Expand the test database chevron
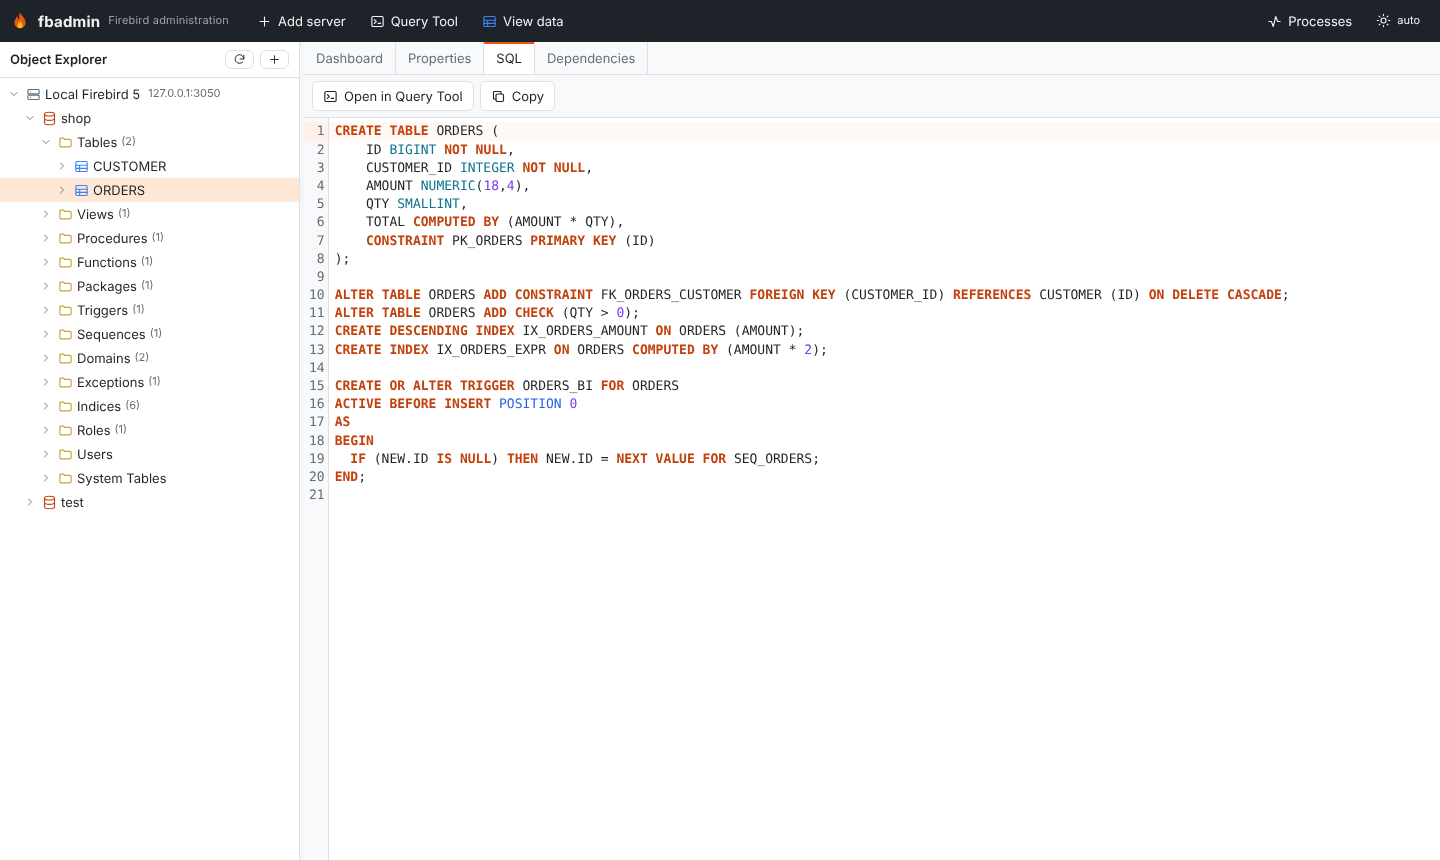 click(30, 502)
